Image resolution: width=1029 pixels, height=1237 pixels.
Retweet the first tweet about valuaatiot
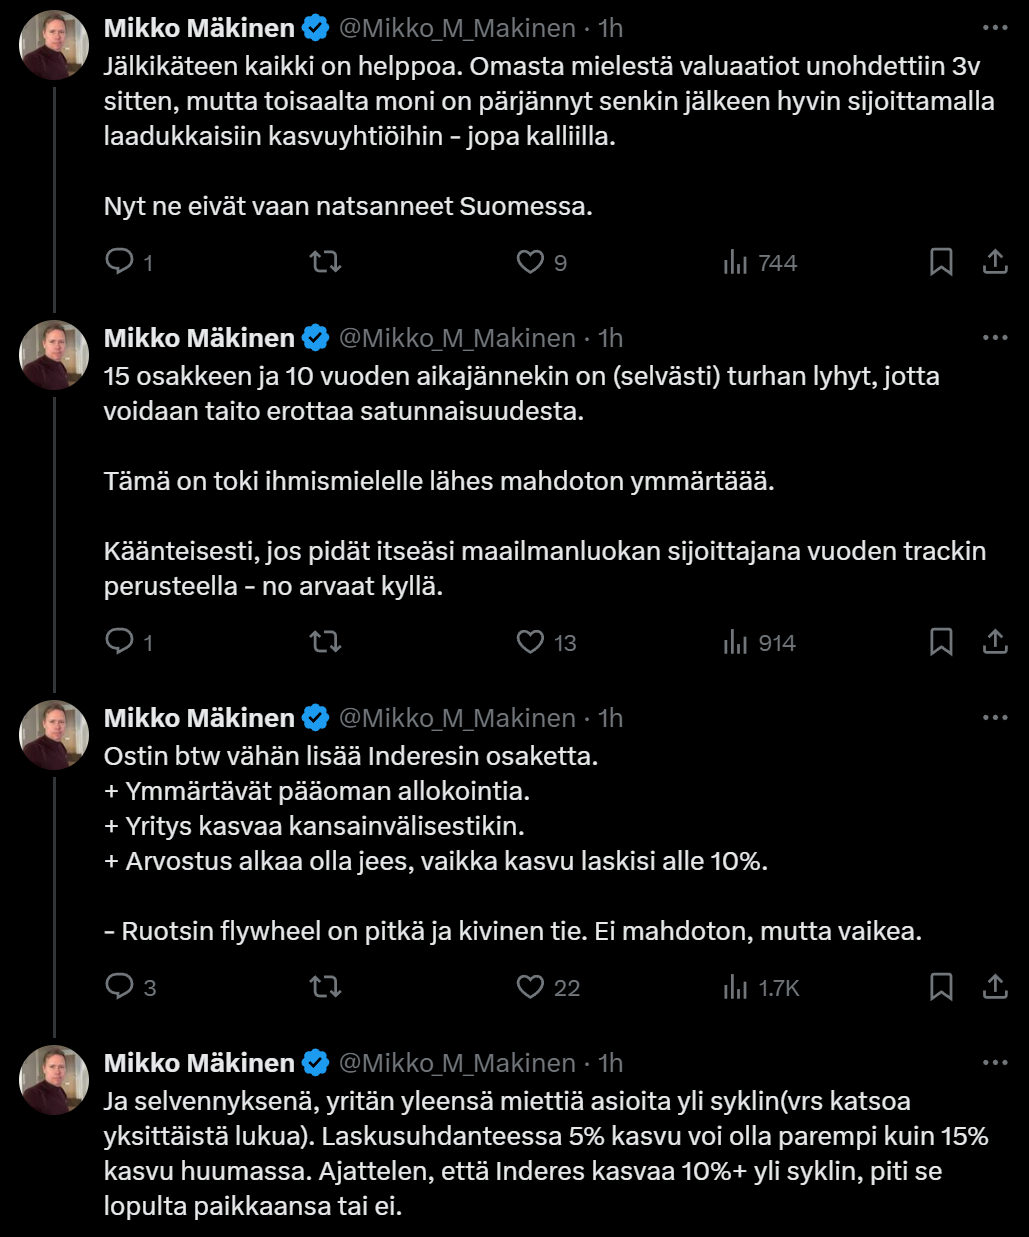click(x=325, y=262)
